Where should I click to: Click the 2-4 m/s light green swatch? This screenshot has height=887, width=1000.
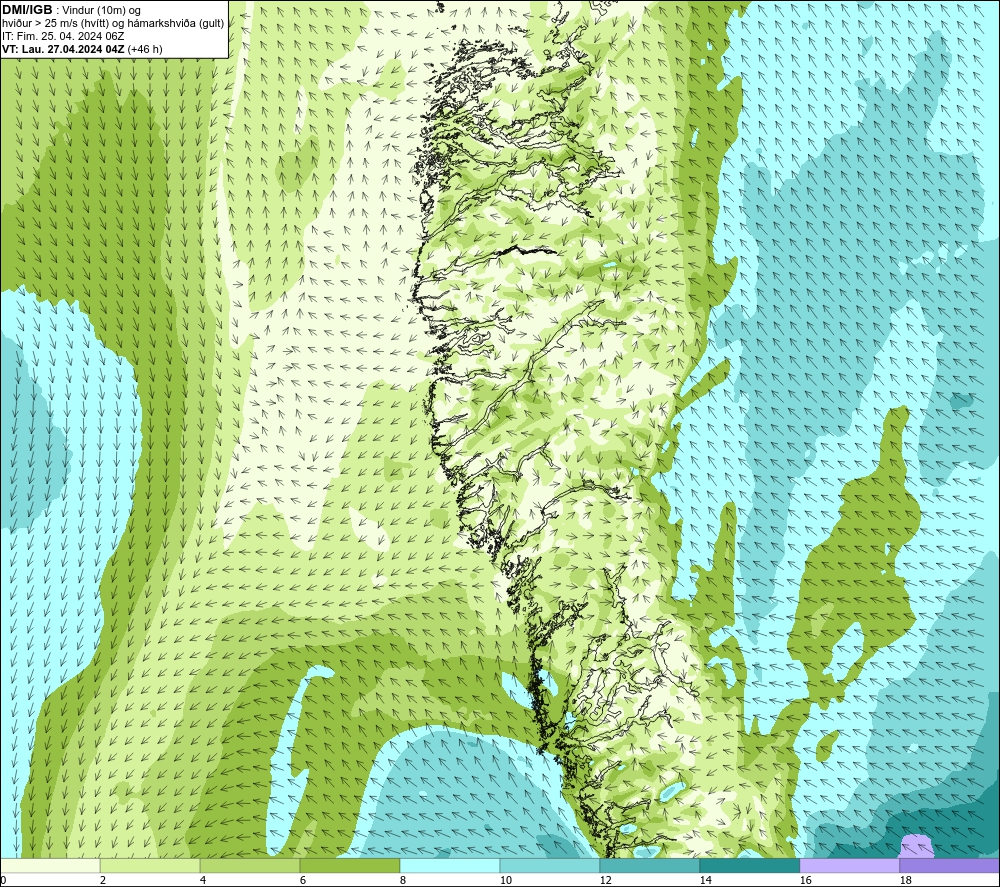pyautogui.click(x=150, y=865)
